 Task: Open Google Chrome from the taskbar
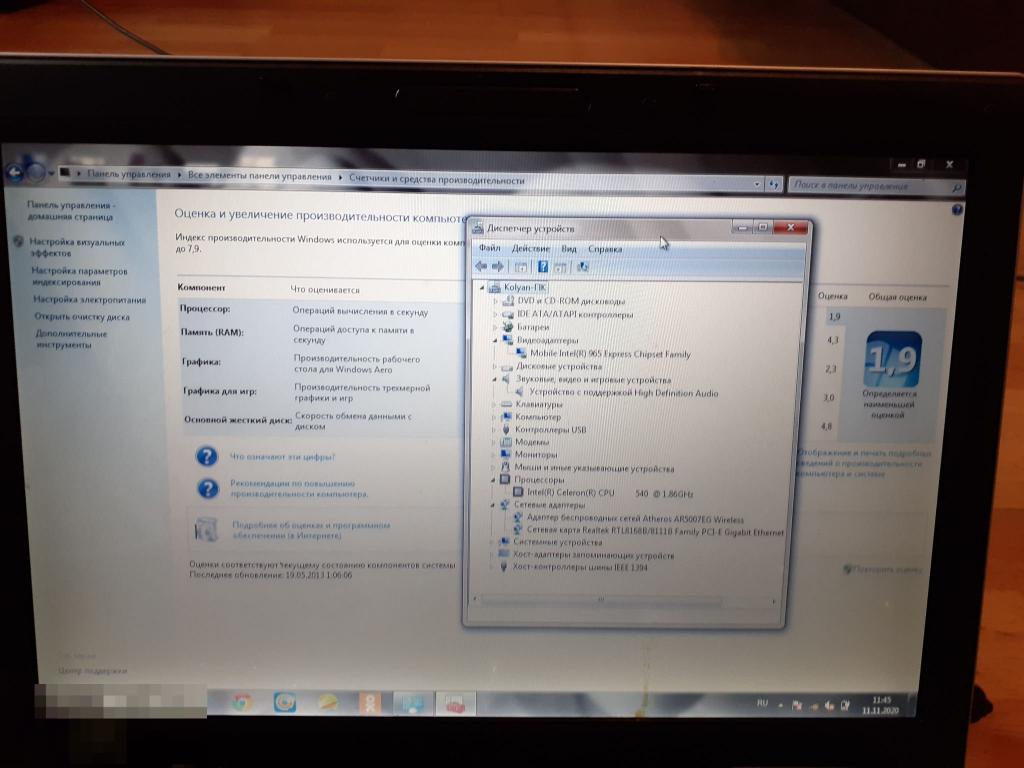point(242,702)
